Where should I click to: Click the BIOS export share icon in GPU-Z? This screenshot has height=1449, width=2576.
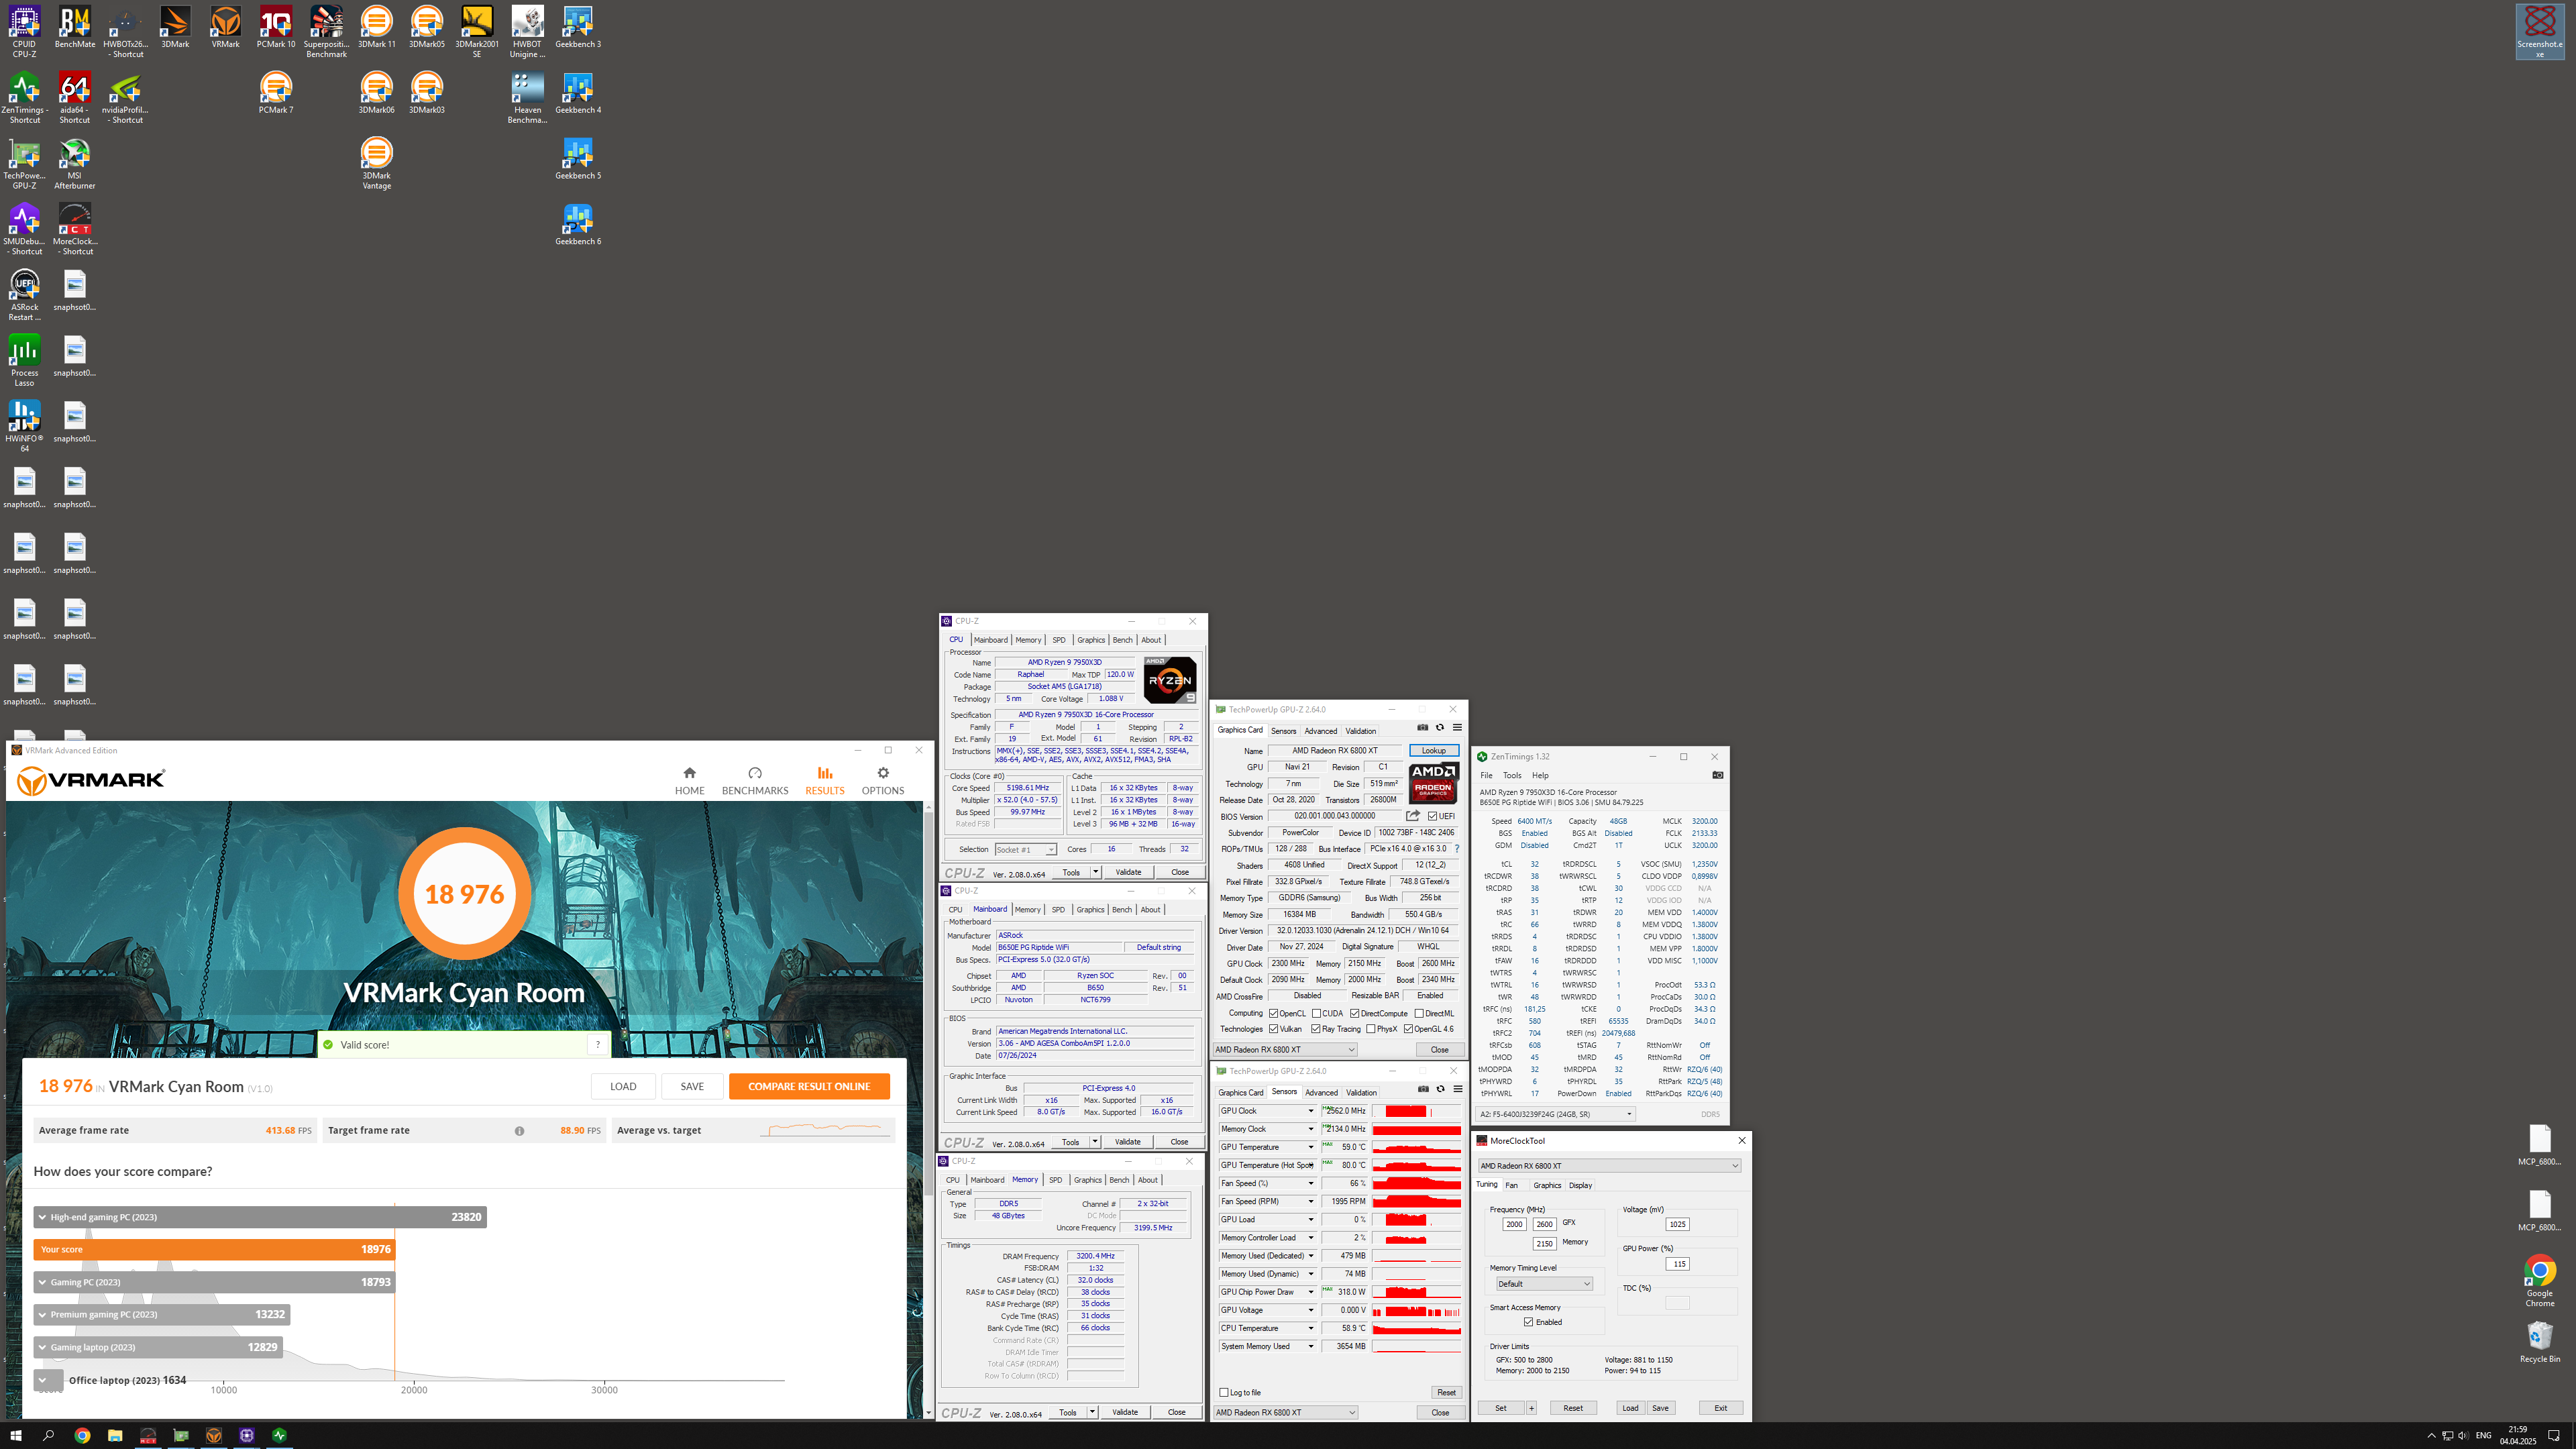(1413, 816)
